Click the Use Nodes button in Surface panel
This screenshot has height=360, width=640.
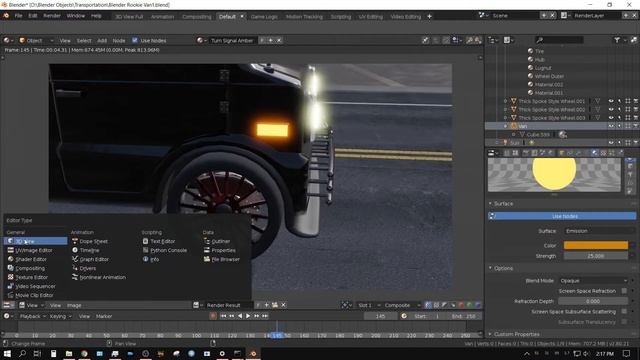point(562,216)
